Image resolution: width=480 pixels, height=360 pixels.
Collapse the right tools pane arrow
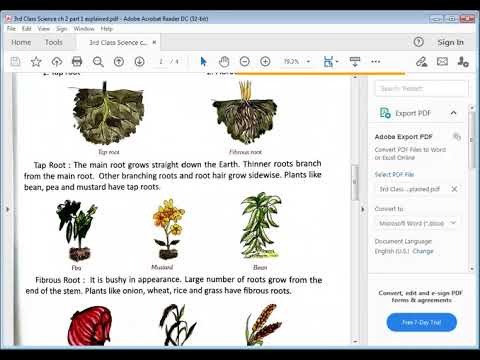click(363, 209)
